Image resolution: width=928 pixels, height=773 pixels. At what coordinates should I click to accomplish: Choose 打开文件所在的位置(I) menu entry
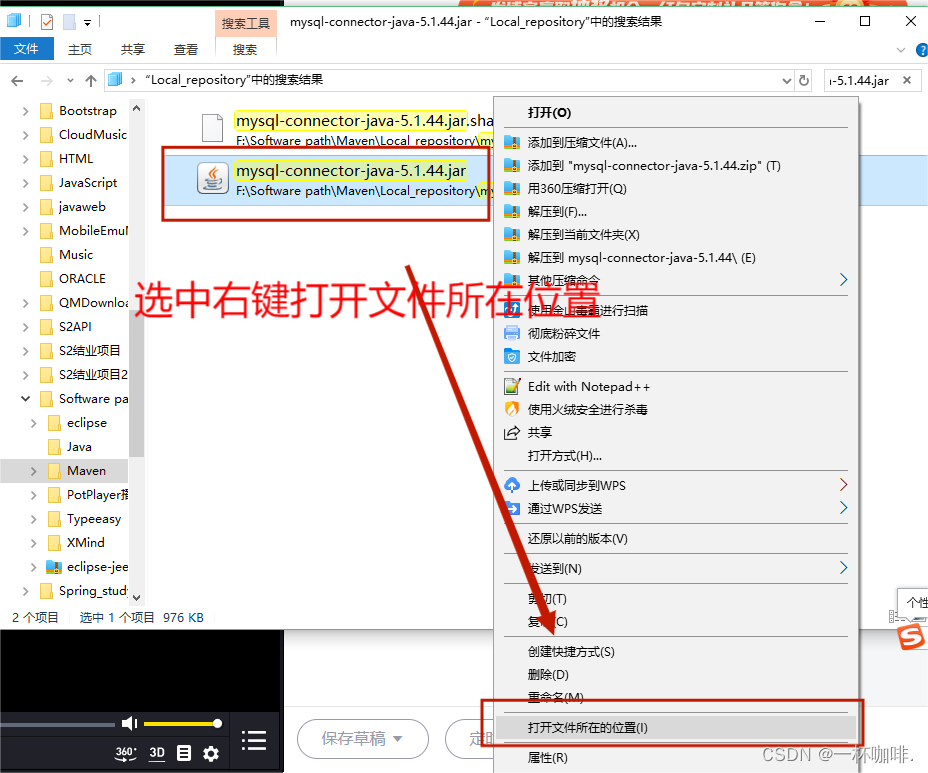676,727
